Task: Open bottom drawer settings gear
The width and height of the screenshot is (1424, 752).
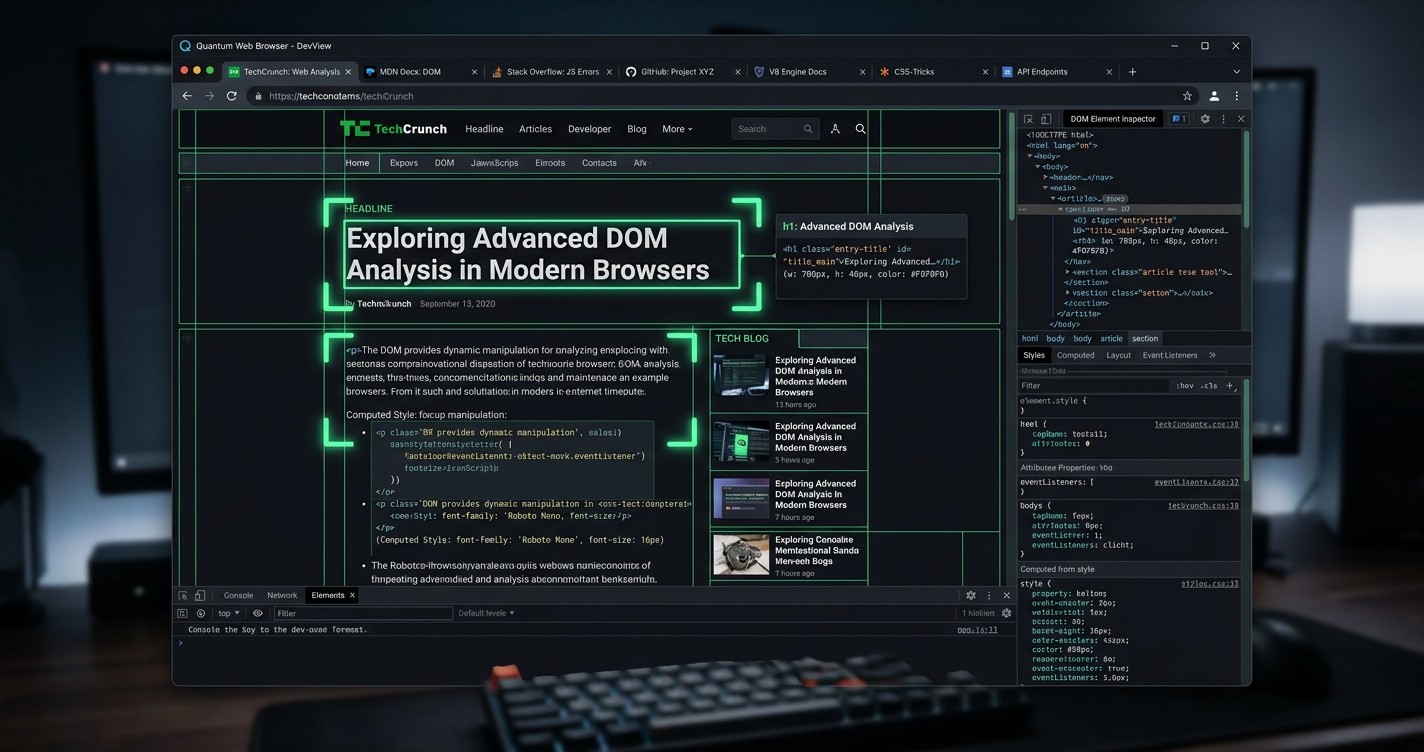Action: pyautogui.click(x=970, y=595)
